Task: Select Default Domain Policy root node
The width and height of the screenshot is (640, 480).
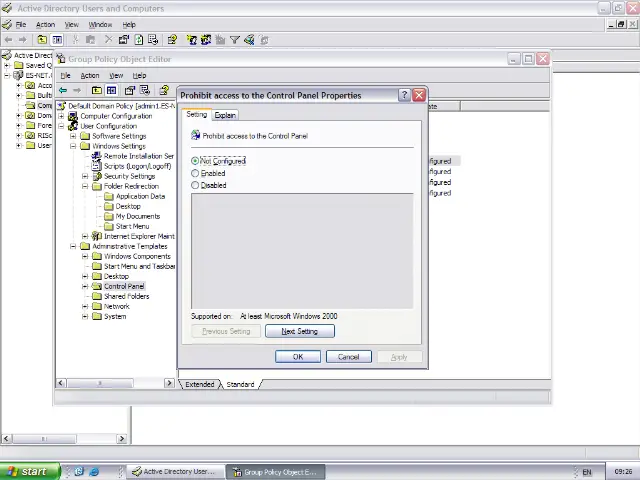Action: [122, 106]
